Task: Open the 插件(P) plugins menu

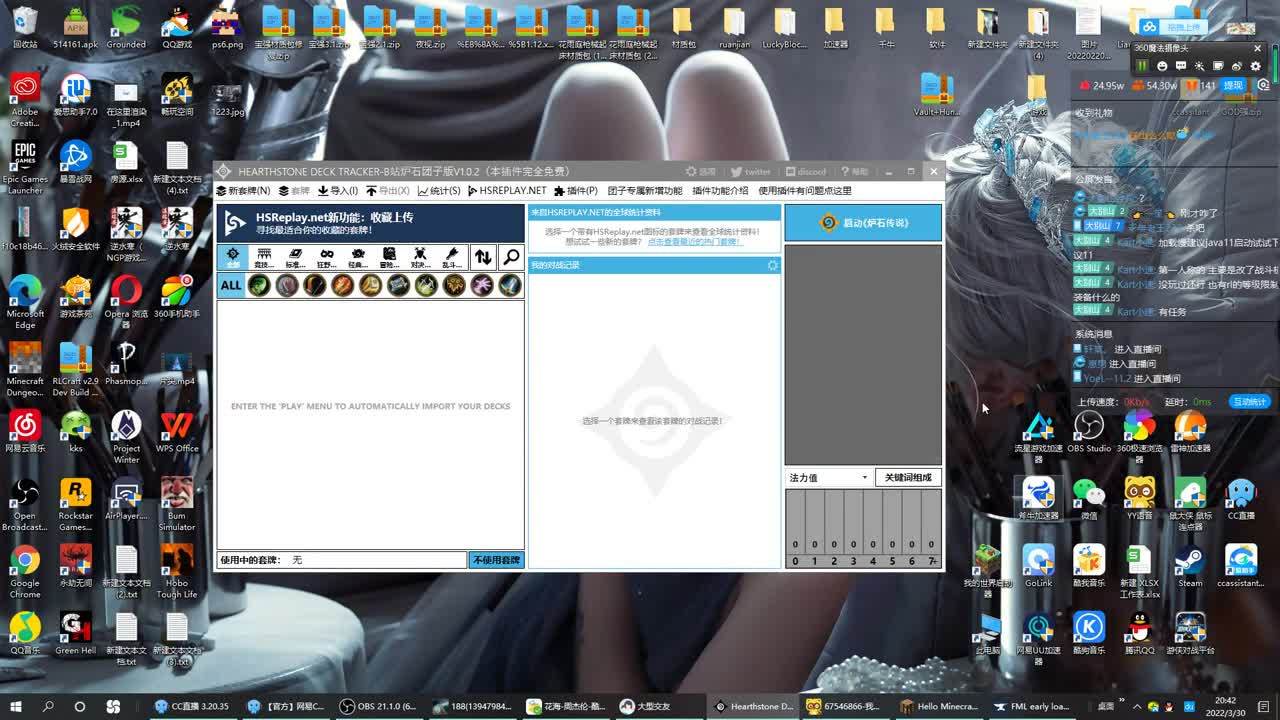Action: [576, 191]
